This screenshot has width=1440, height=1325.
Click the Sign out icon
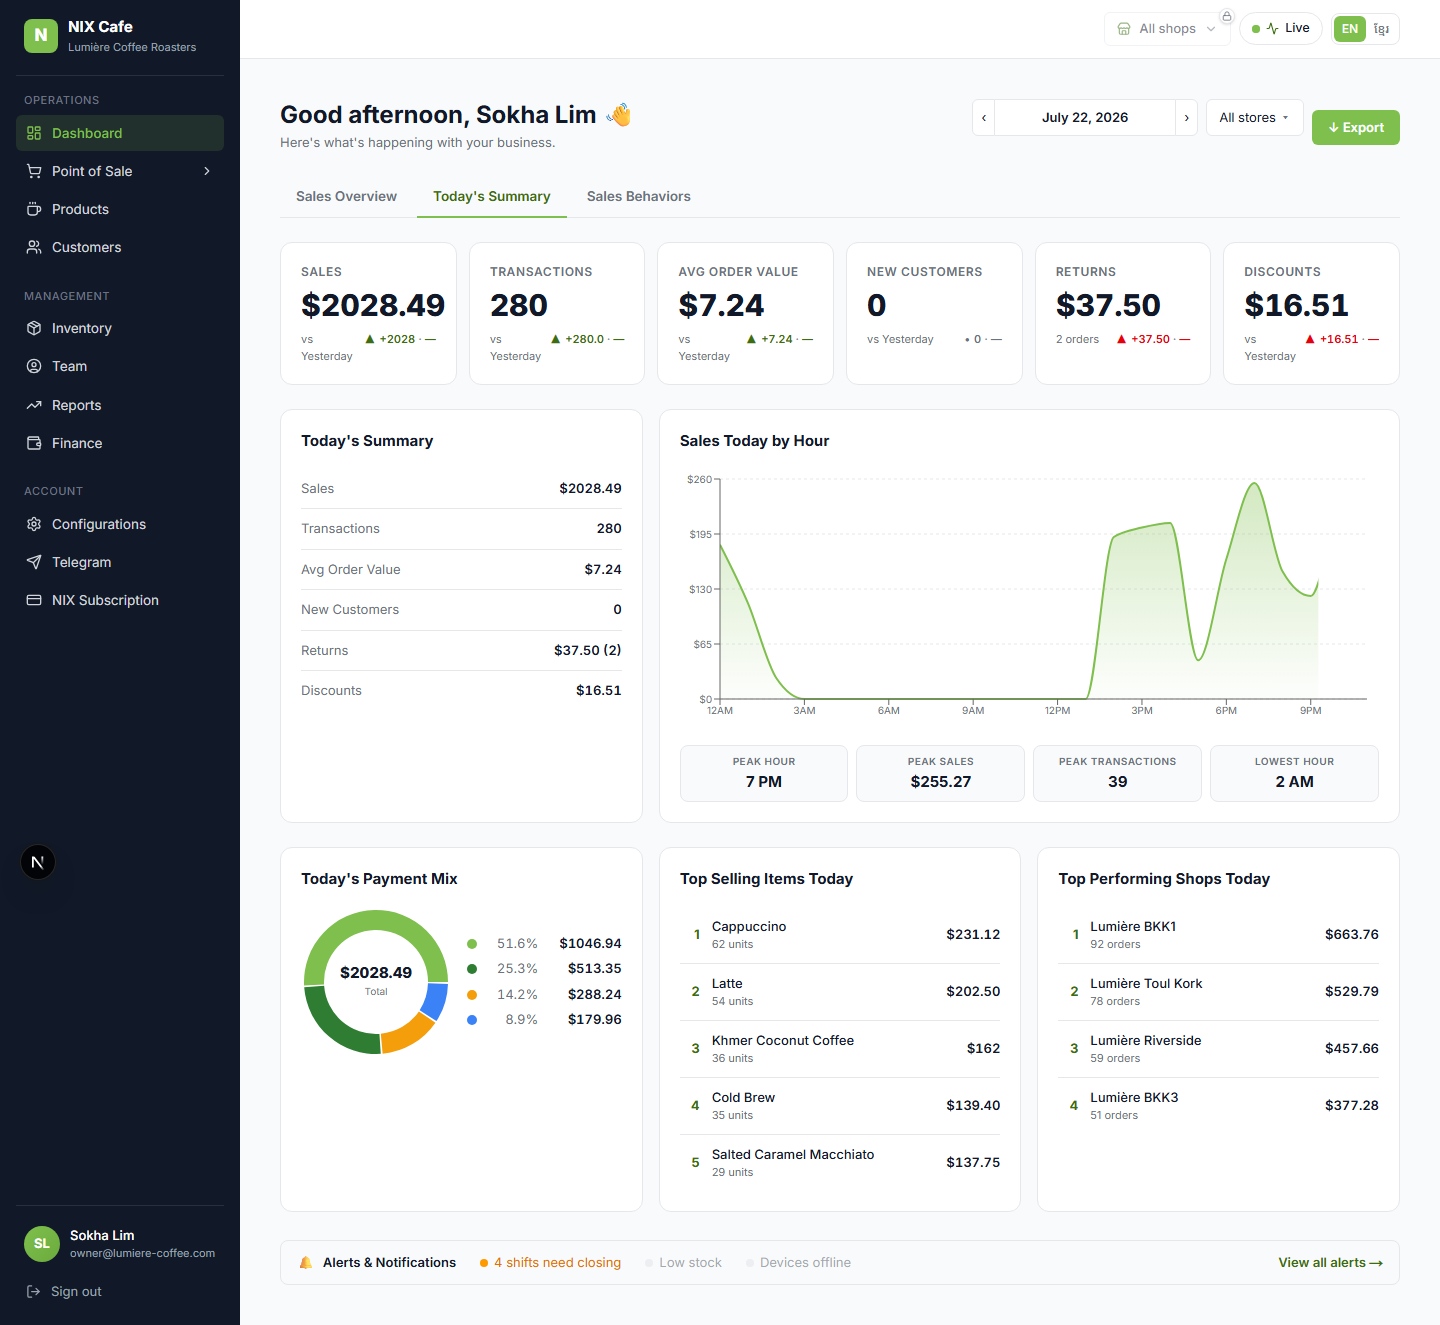point(33,1291)
